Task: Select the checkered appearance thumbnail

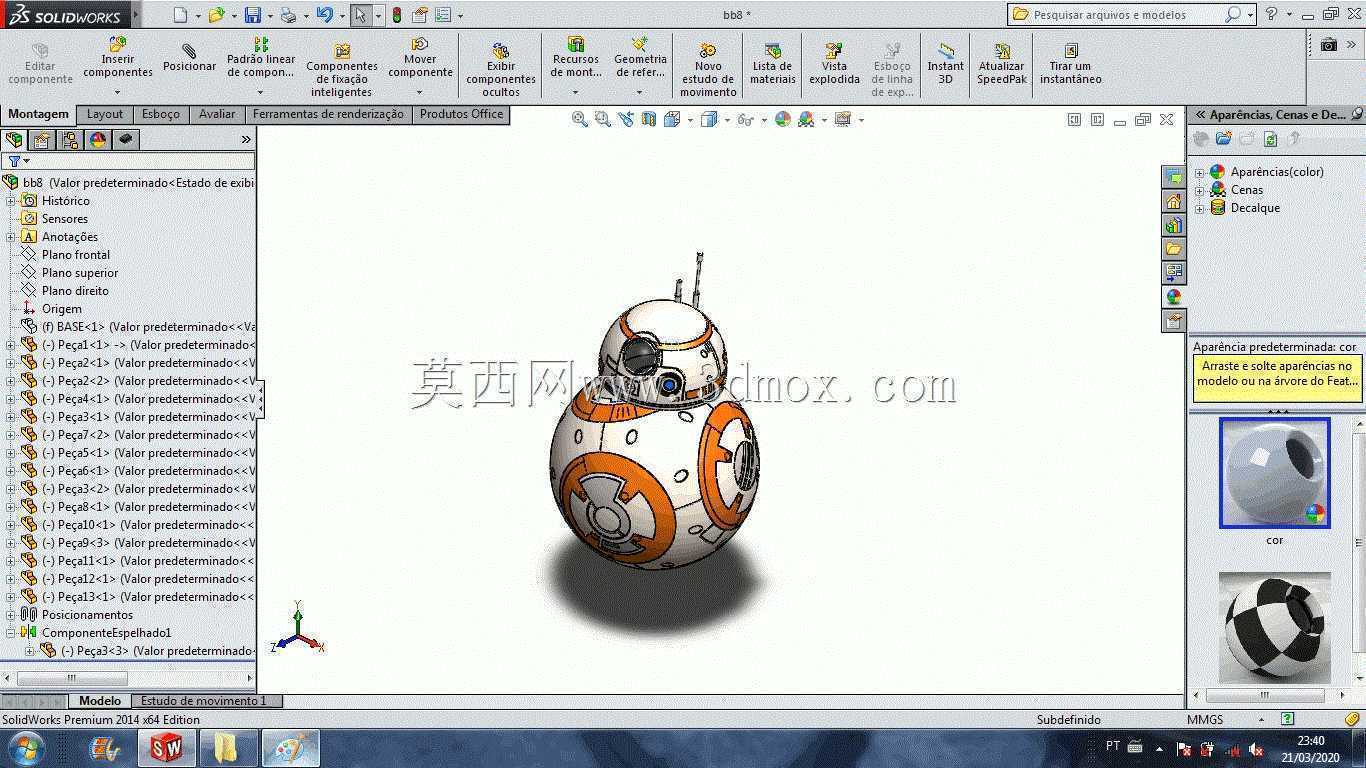Action: 1275,627
